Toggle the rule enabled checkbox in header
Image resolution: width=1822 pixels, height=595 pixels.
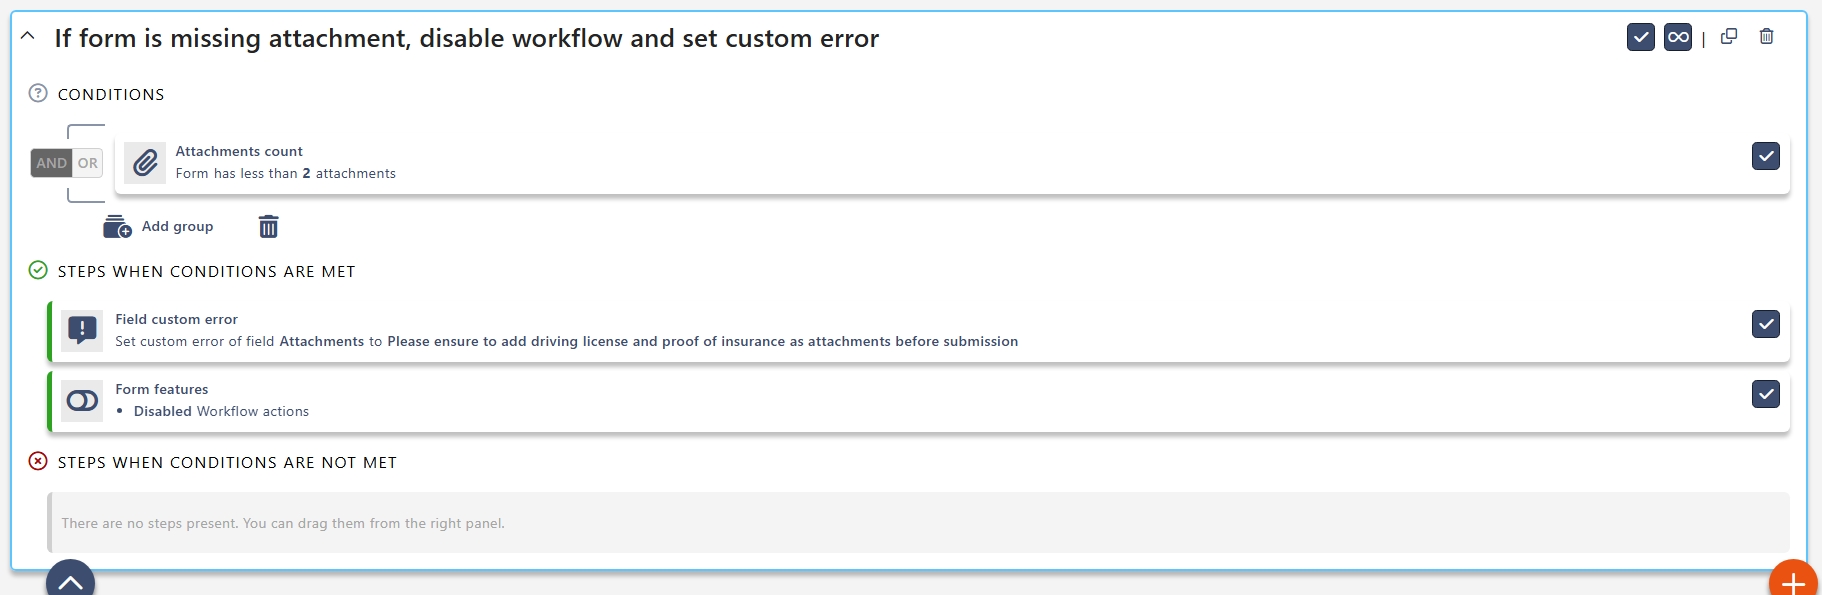(1640, 37)
